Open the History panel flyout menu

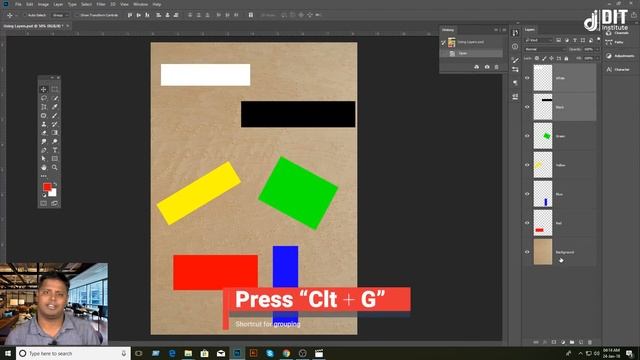pos(504,30)
